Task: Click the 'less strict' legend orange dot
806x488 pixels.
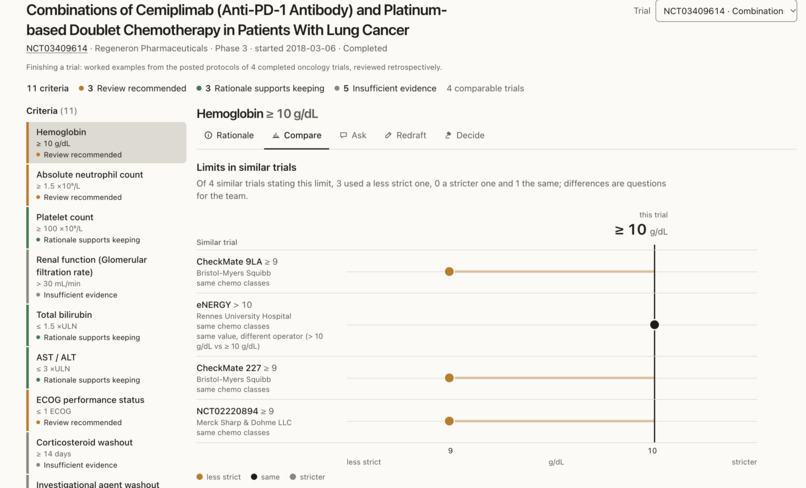Action: [199, 477]
